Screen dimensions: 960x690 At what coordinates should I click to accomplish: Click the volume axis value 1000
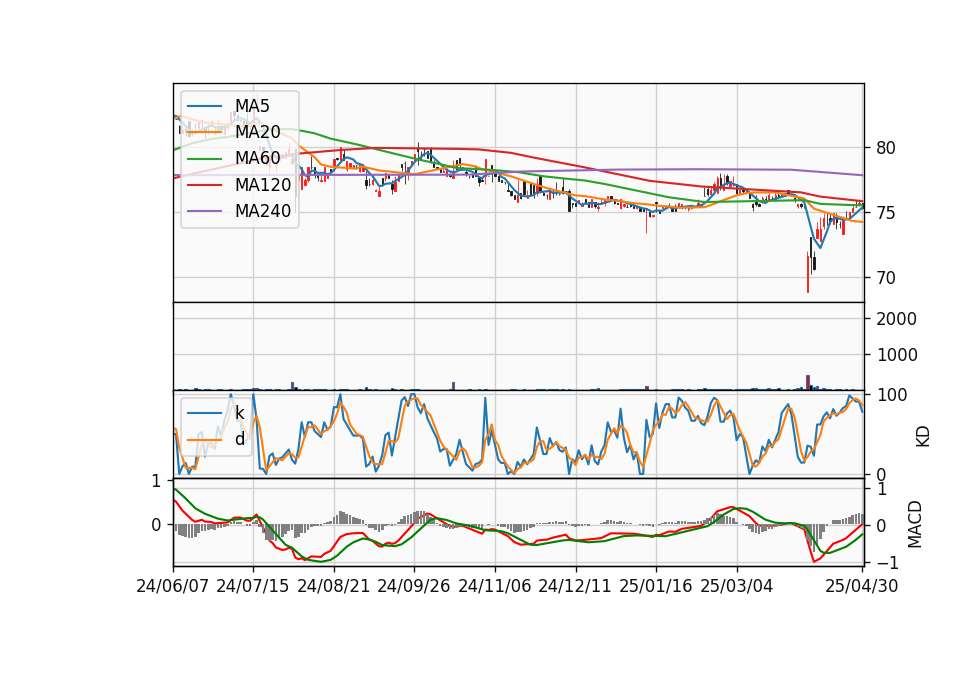897,355
